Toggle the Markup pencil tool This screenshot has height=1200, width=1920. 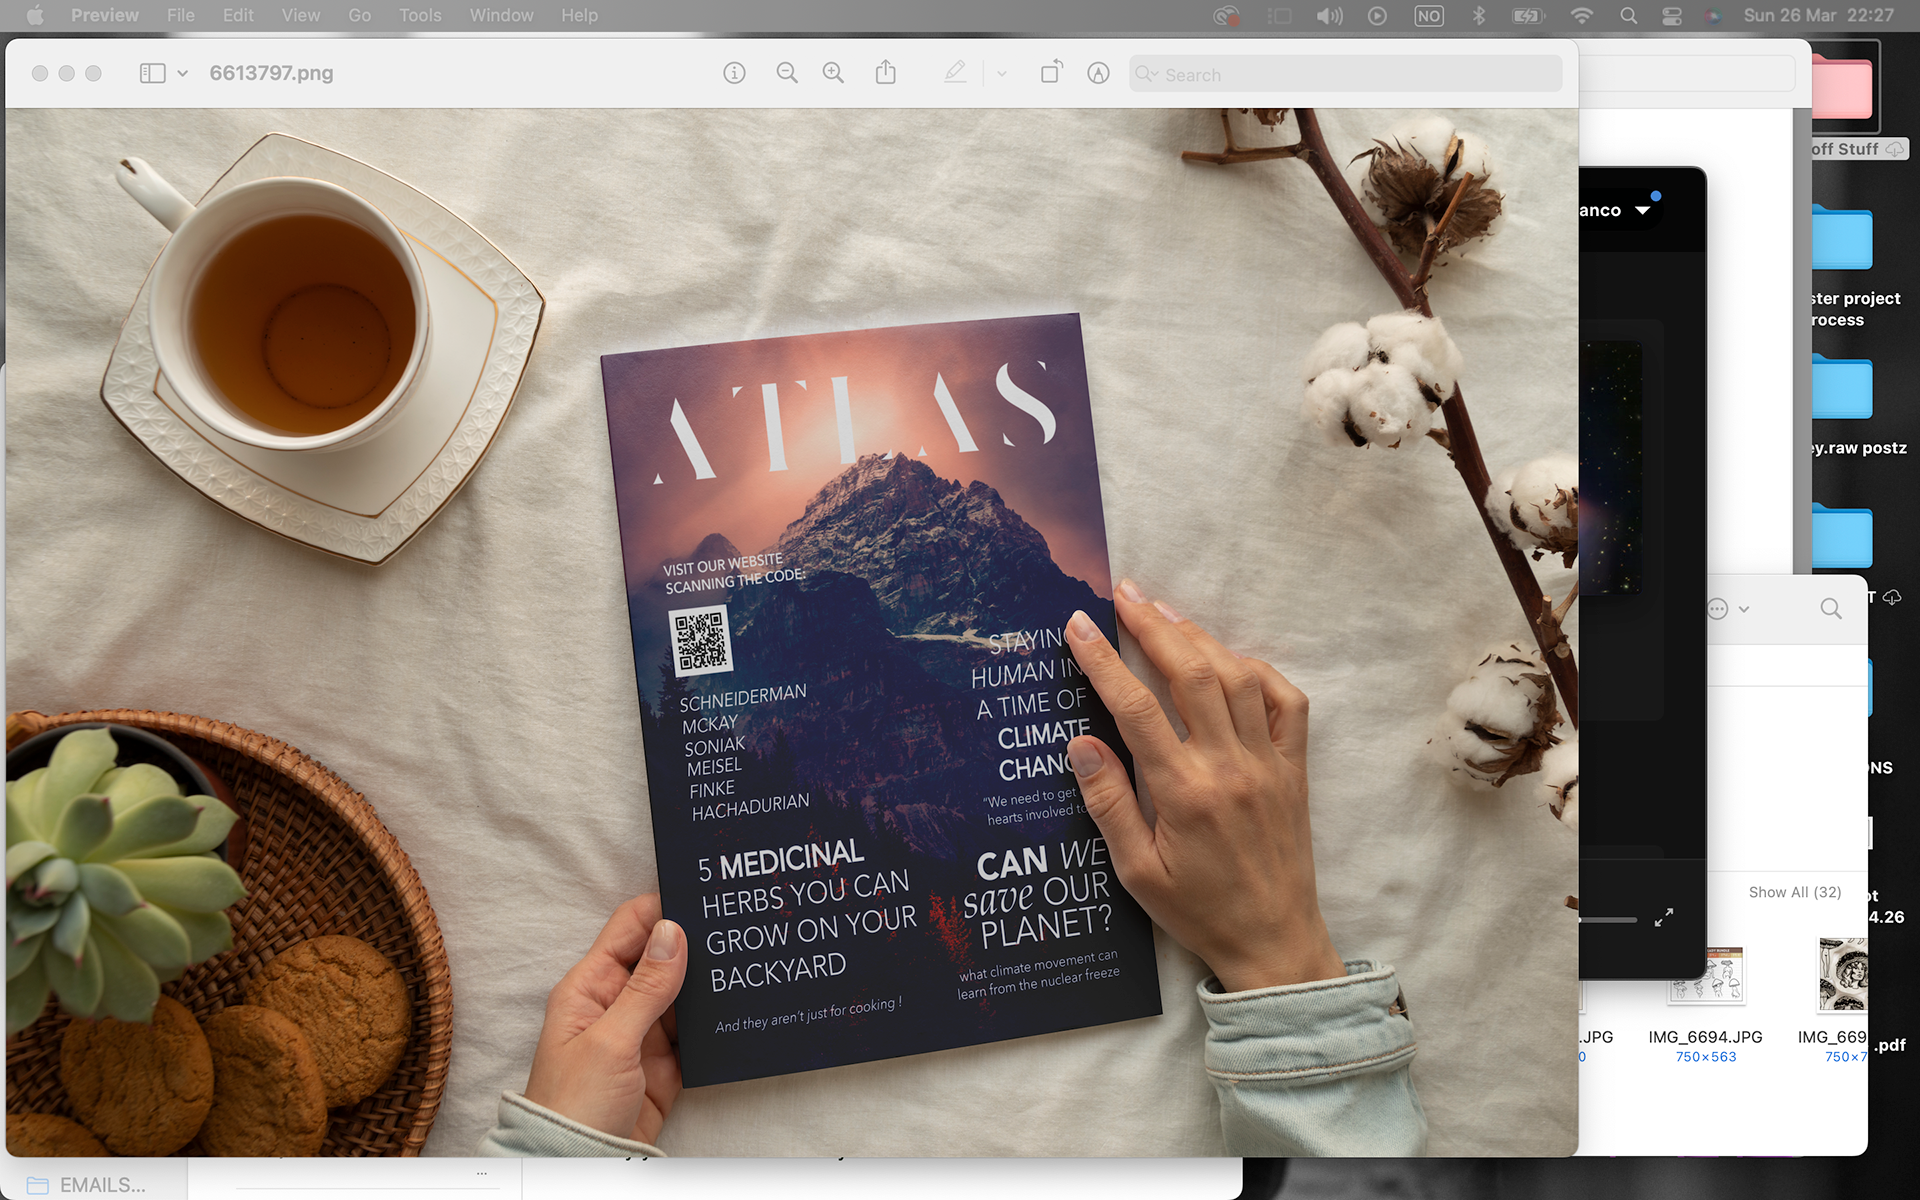[955, 73]
